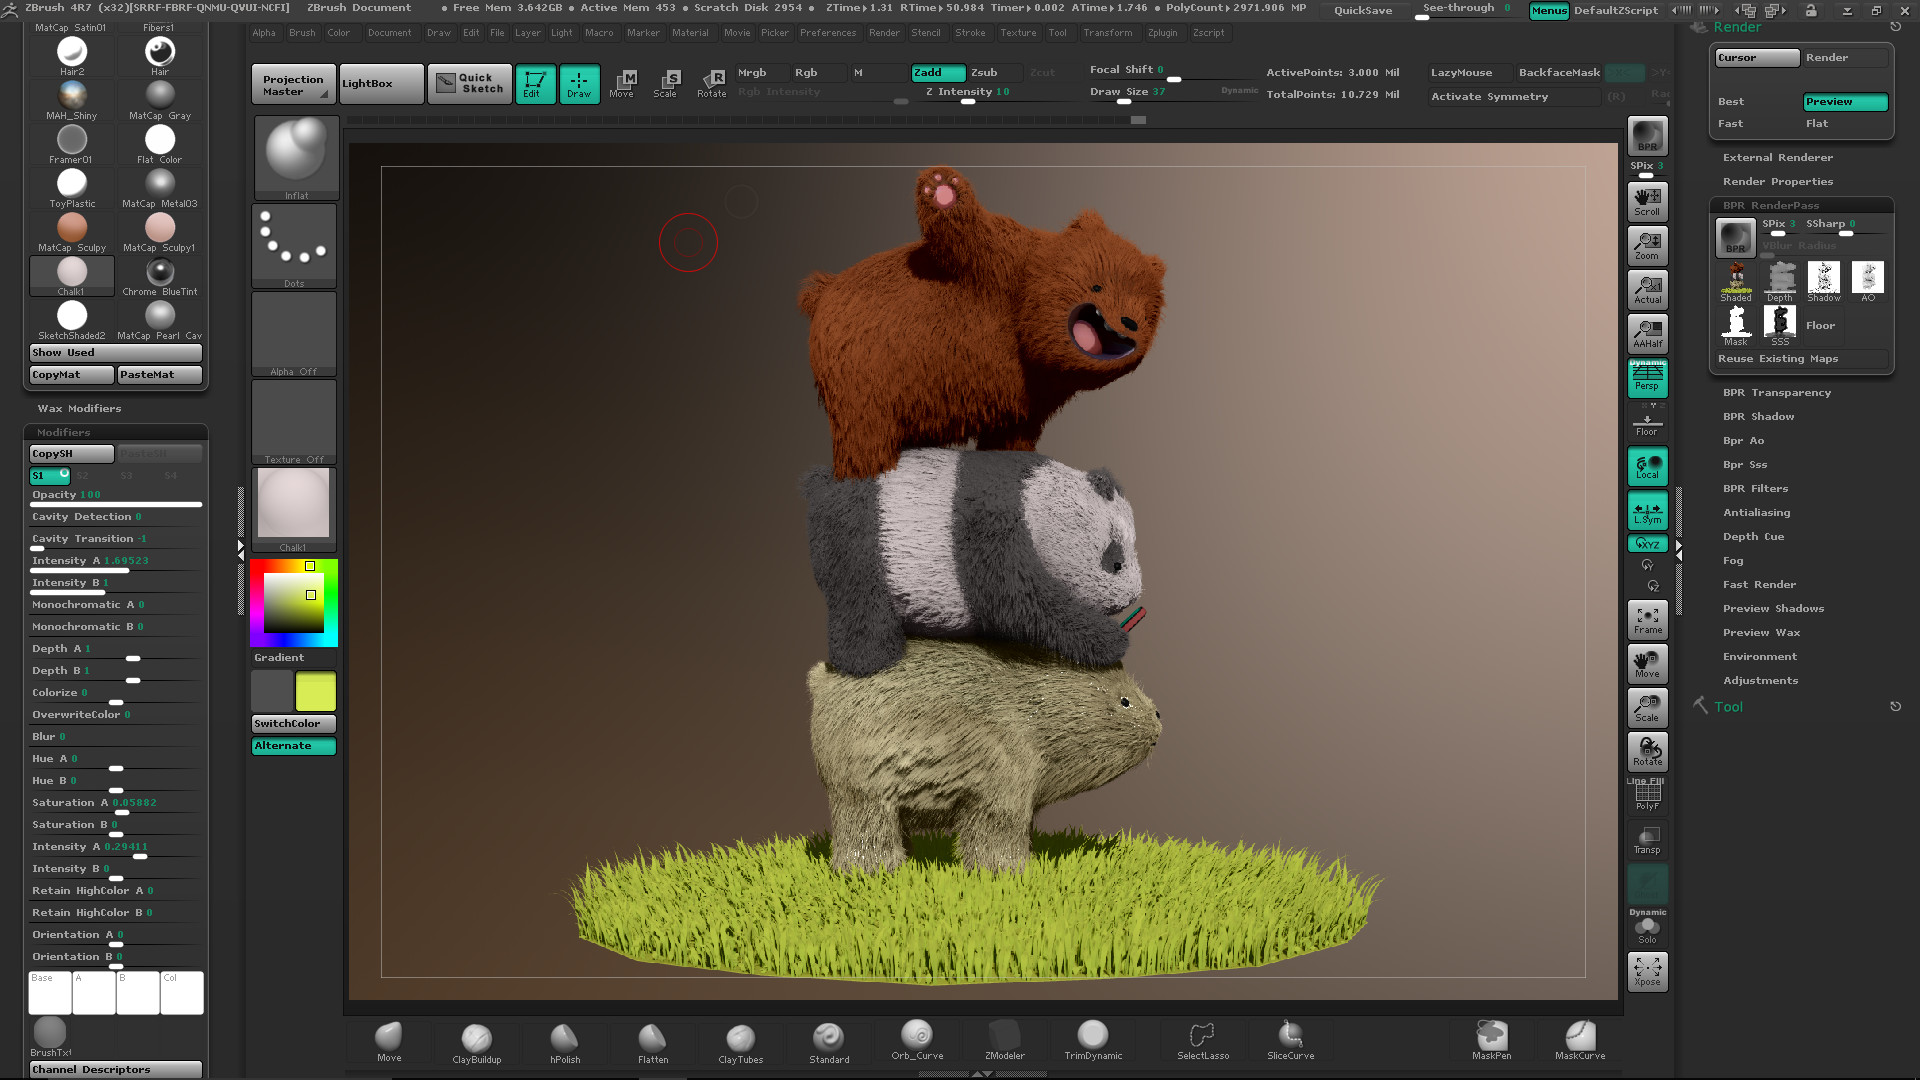The height and width of the screenshot is (1080, 1920).
Task: Click the Frame mesh icon
Action: [1647, 620]
